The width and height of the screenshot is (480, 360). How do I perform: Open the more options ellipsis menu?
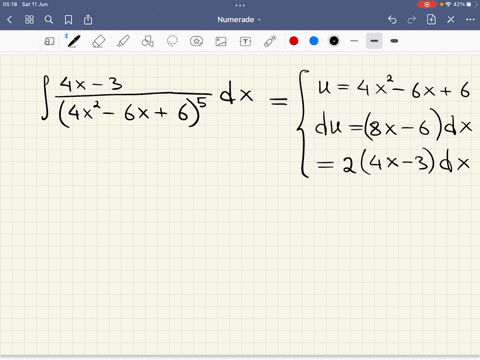pos(470,20)
